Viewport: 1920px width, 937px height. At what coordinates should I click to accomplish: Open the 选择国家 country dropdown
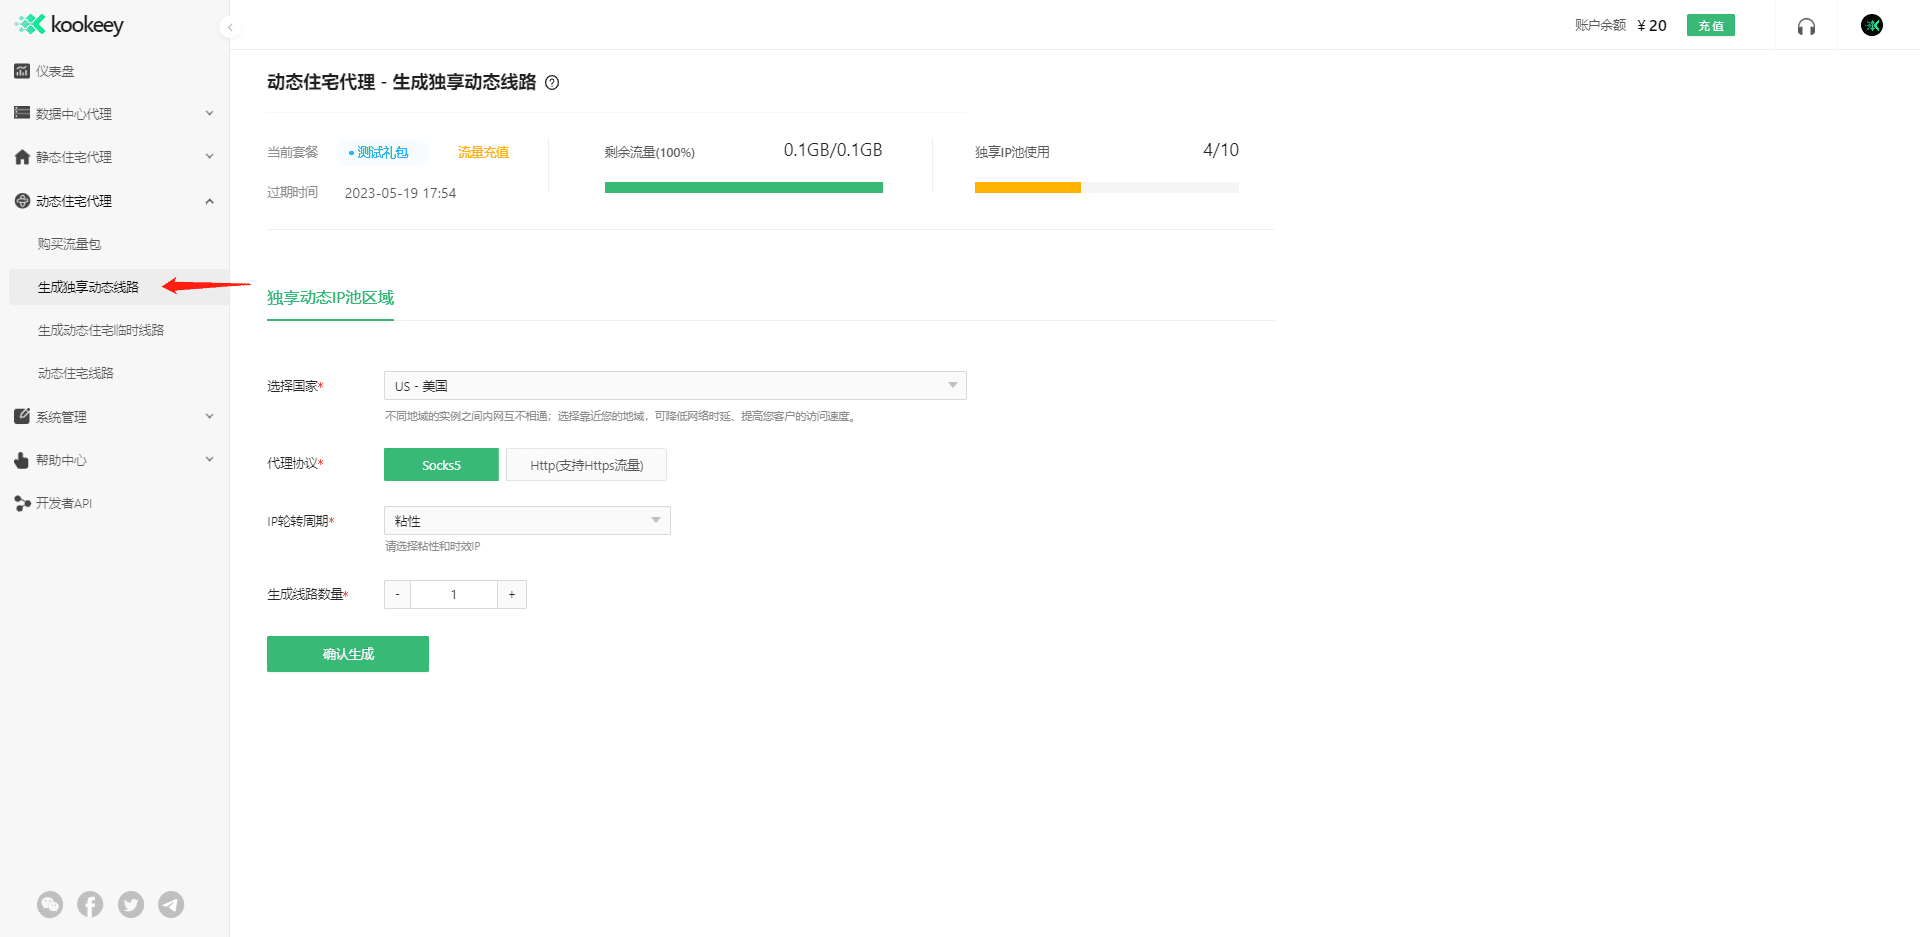tap(675, 386)
